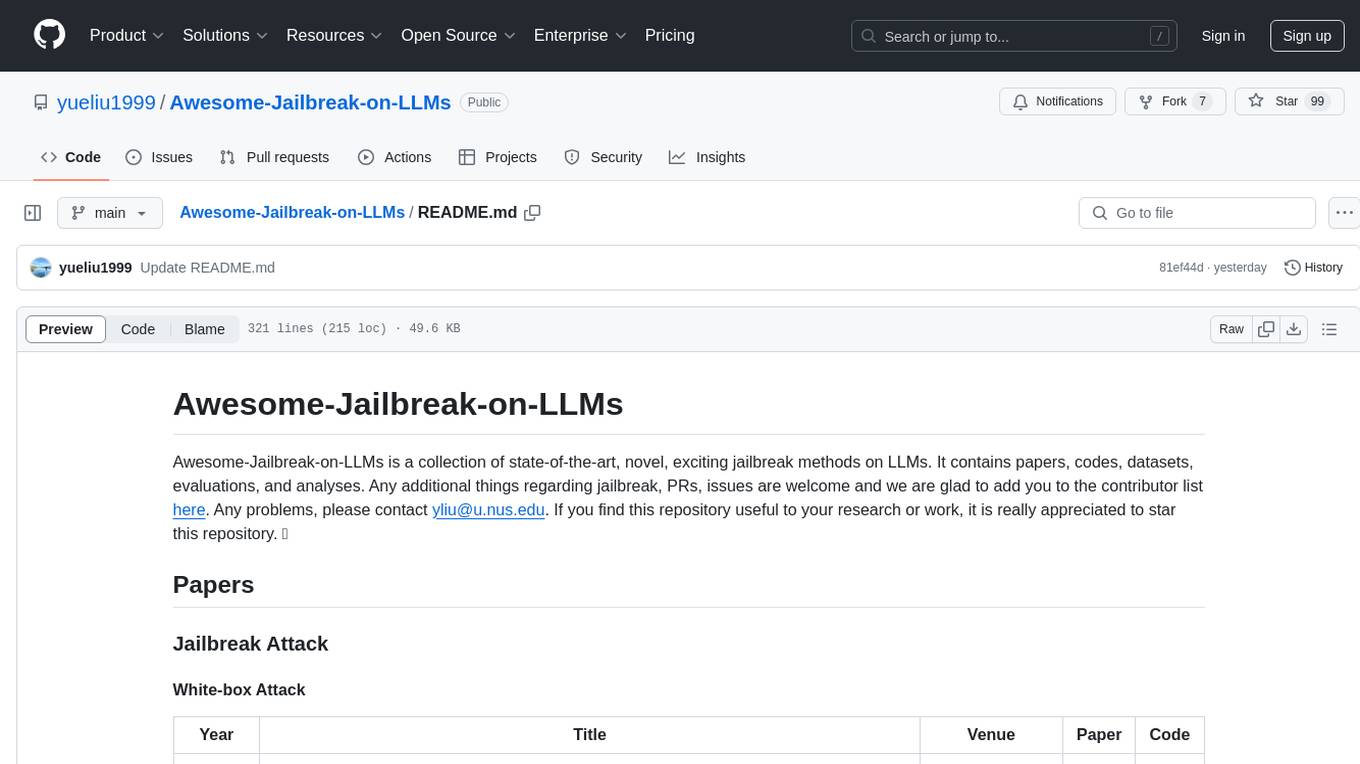
Task: Expand the Enterprise menu
Action: pos(580,35)
